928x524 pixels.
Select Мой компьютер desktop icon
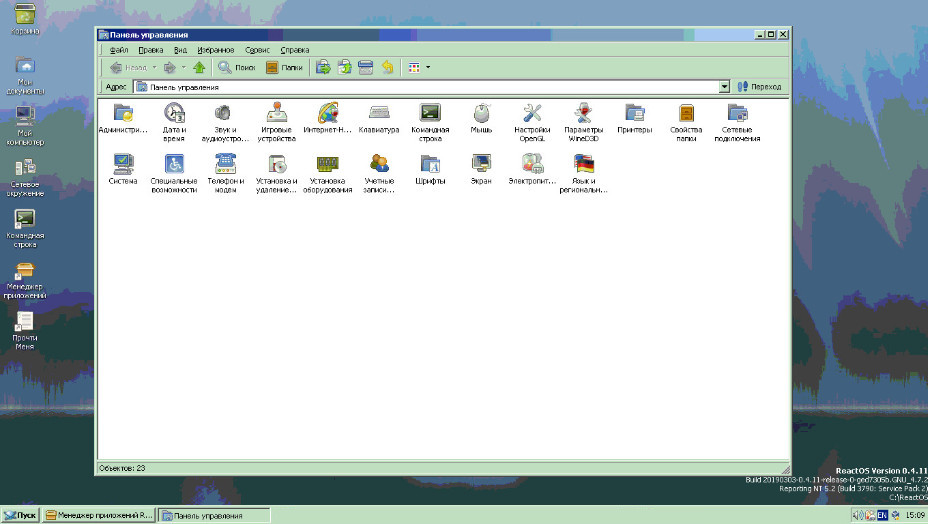point(25,126)
